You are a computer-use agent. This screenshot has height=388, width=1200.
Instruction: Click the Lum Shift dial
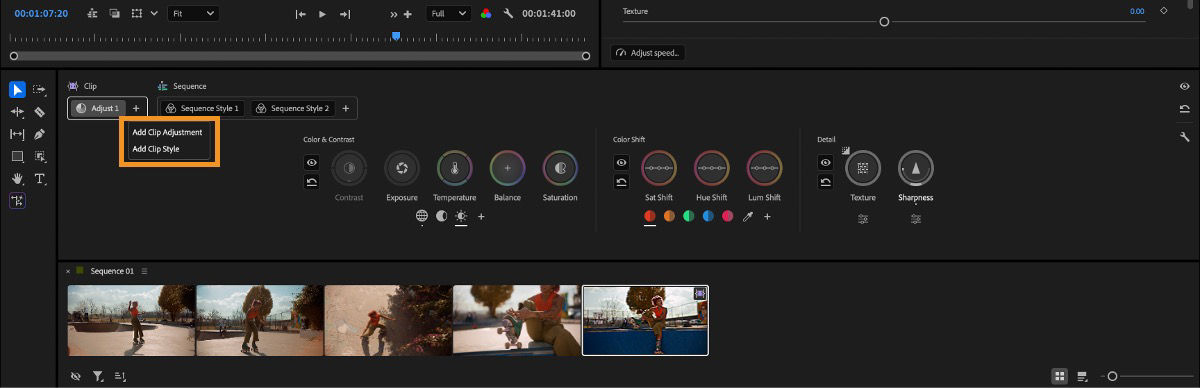[x=764, y=168]
